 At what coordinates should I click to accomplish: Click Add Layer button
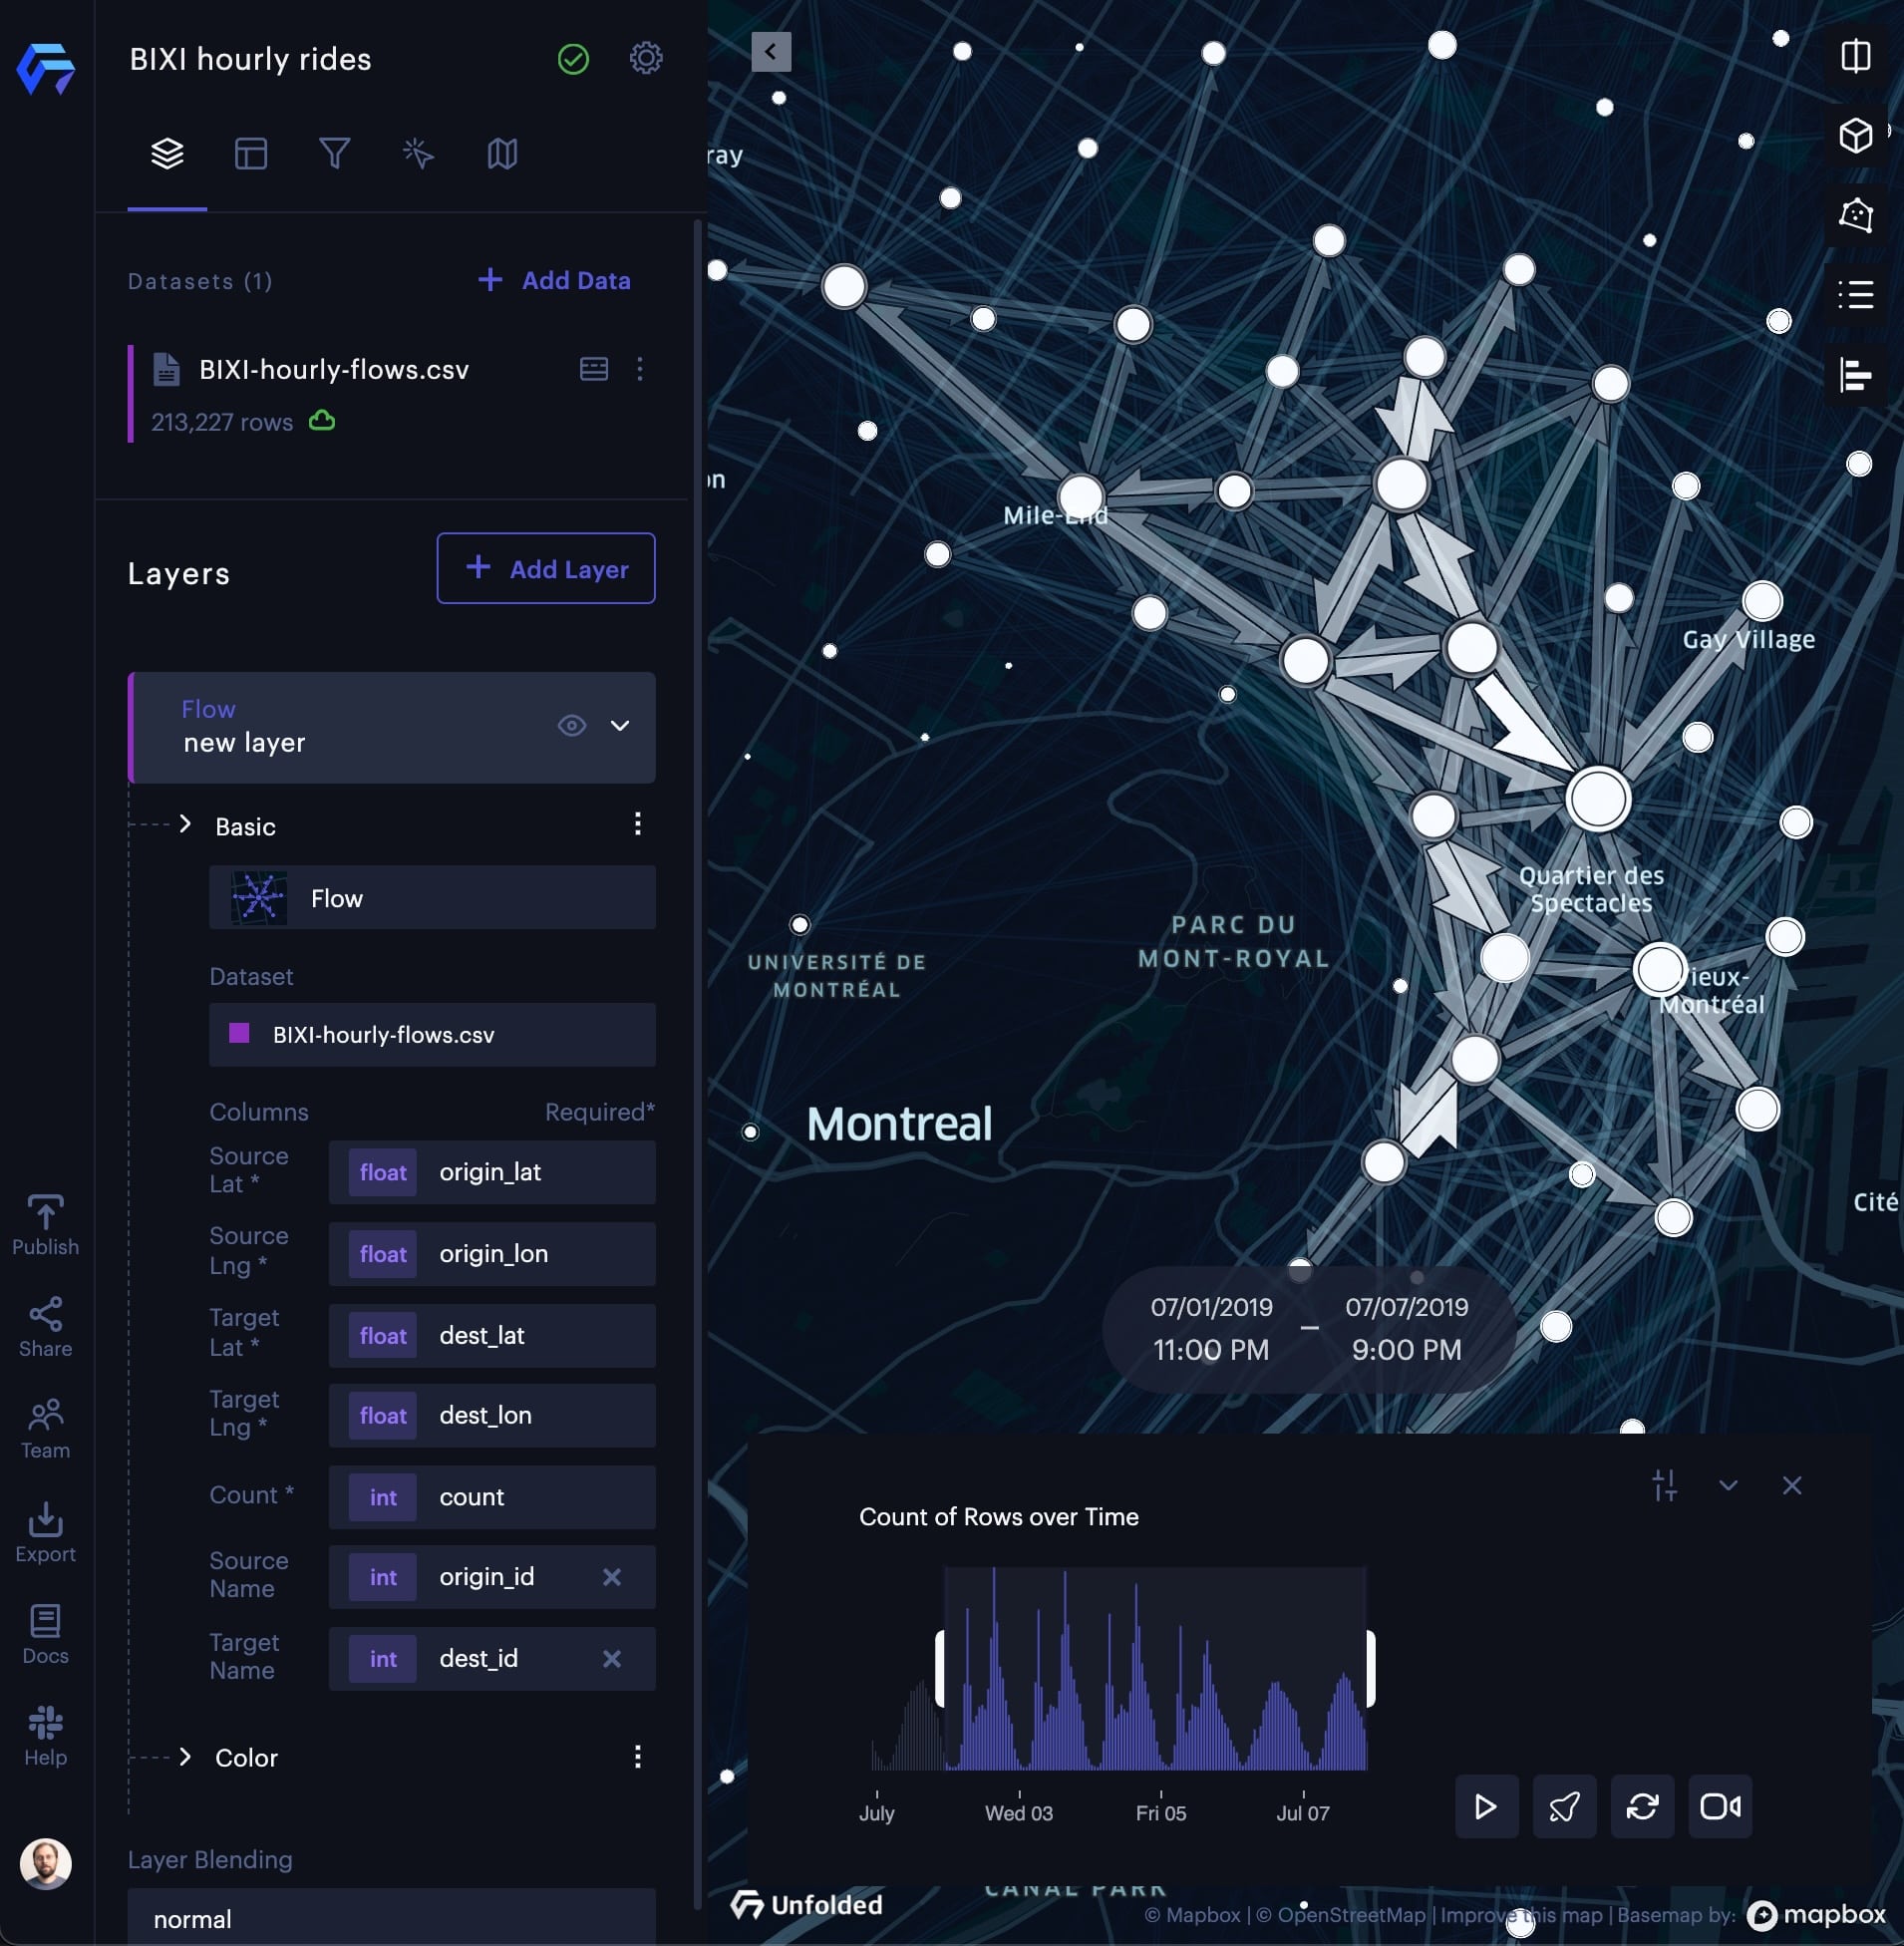pos(546,568)
